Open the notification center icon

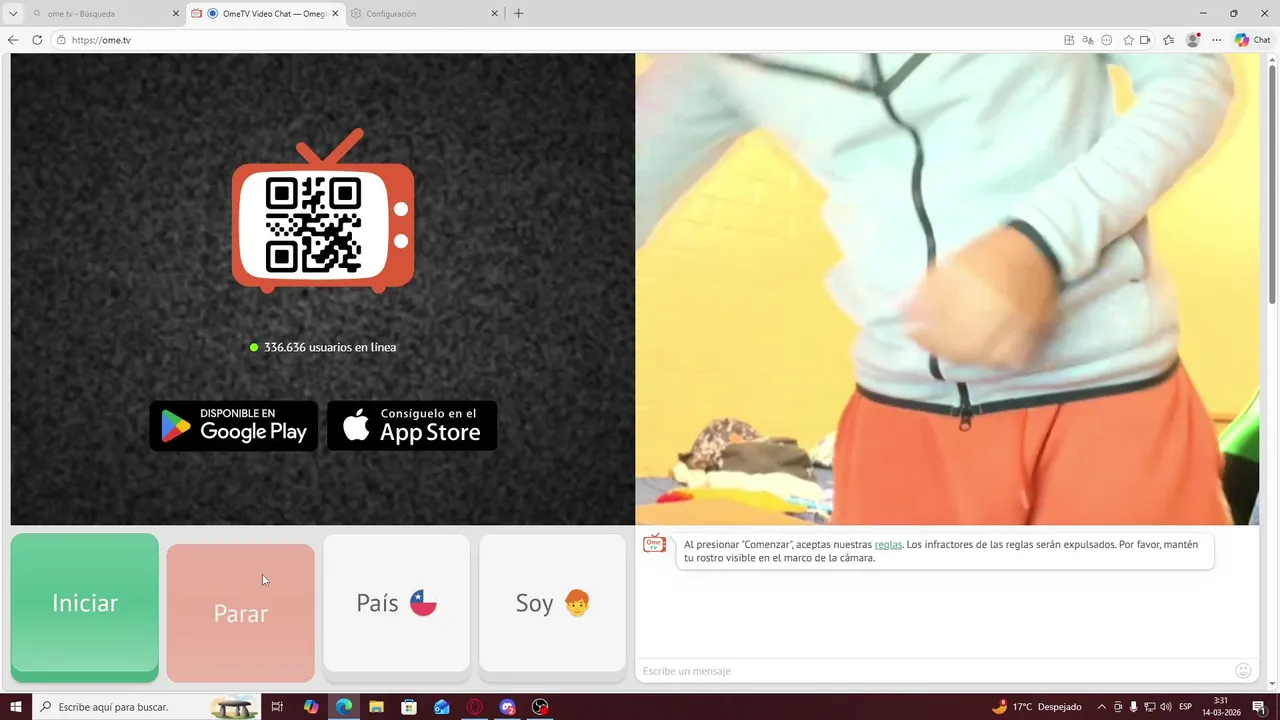click(x=1259, y=707)
